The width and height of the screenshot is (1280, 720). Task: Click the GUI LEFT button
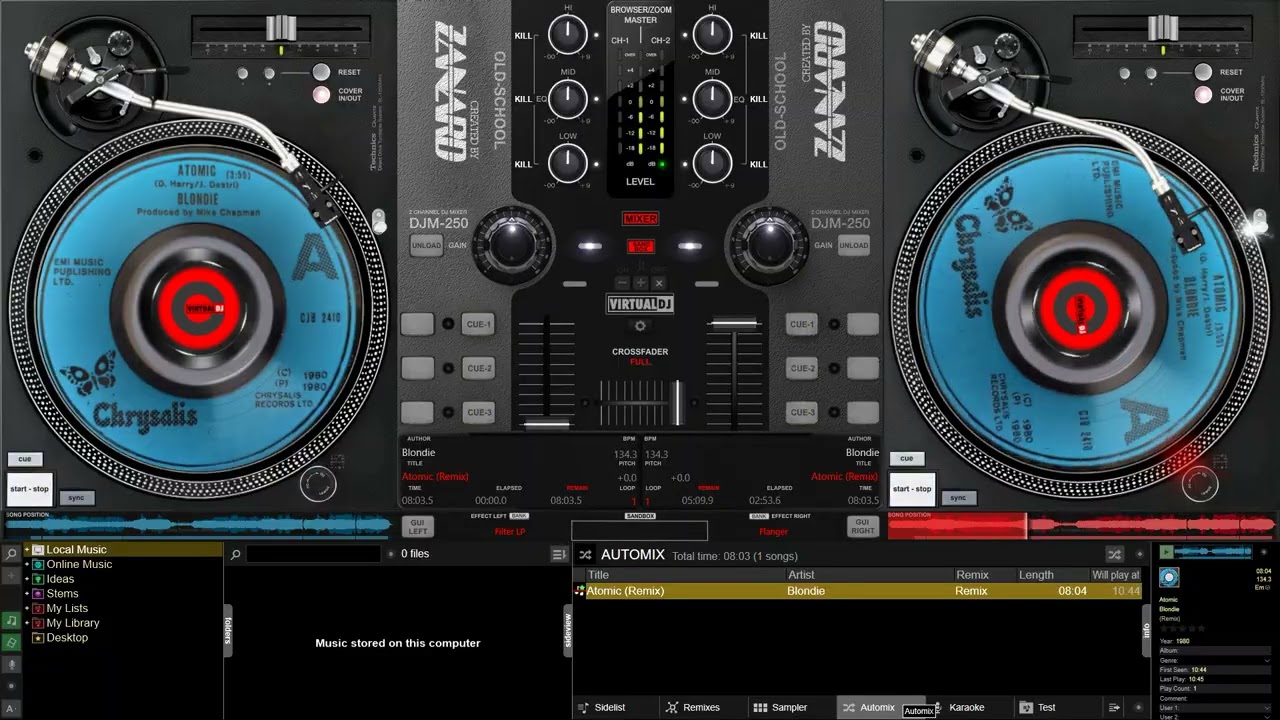(x=418, y=526)
